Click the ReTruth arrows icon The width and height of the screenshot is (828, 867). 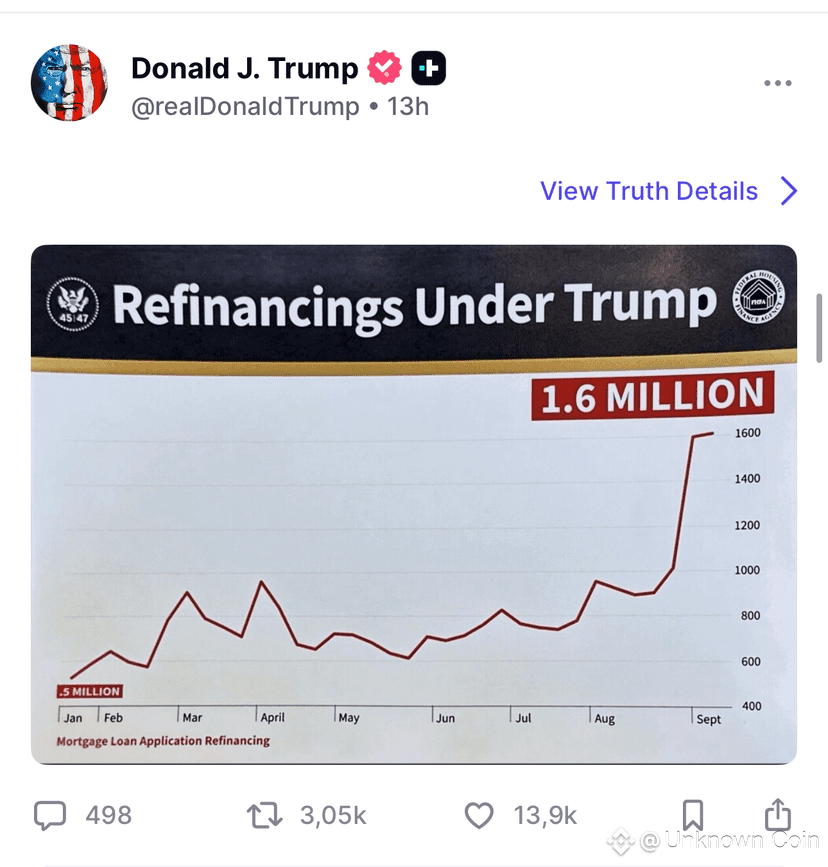264,816
